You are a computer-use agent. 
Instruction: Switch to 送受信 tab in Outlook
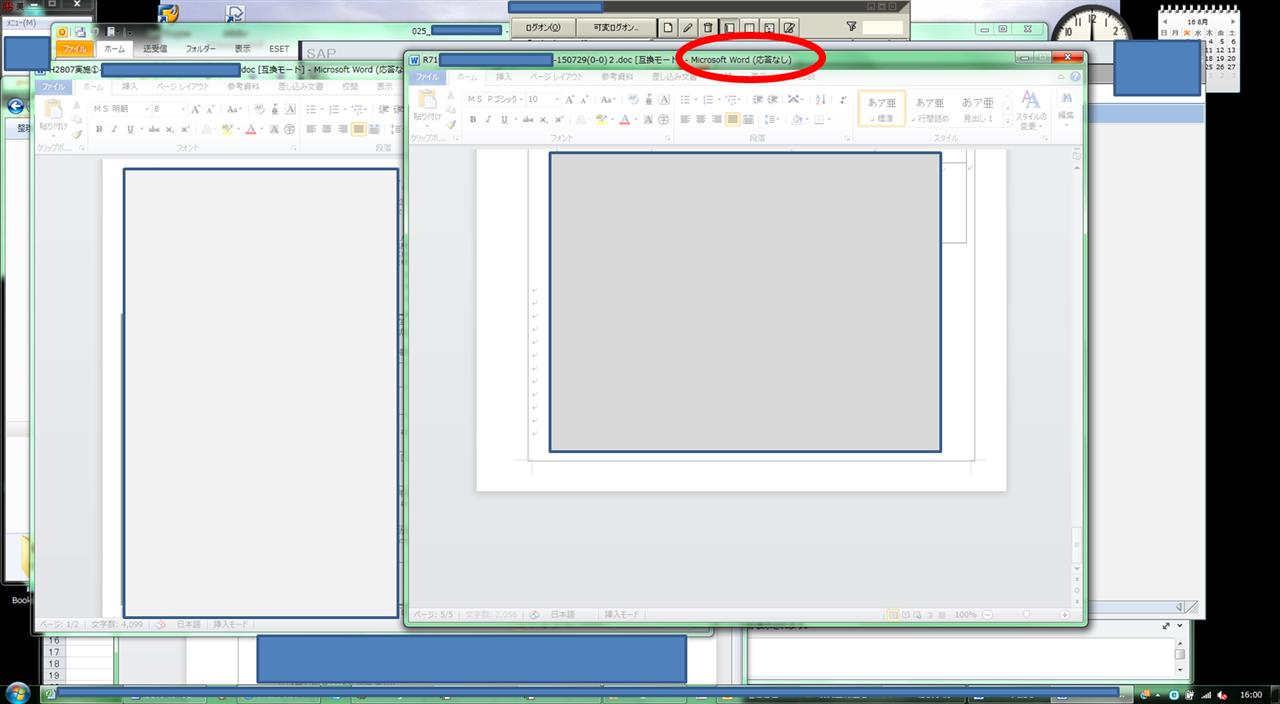point(155,48)
